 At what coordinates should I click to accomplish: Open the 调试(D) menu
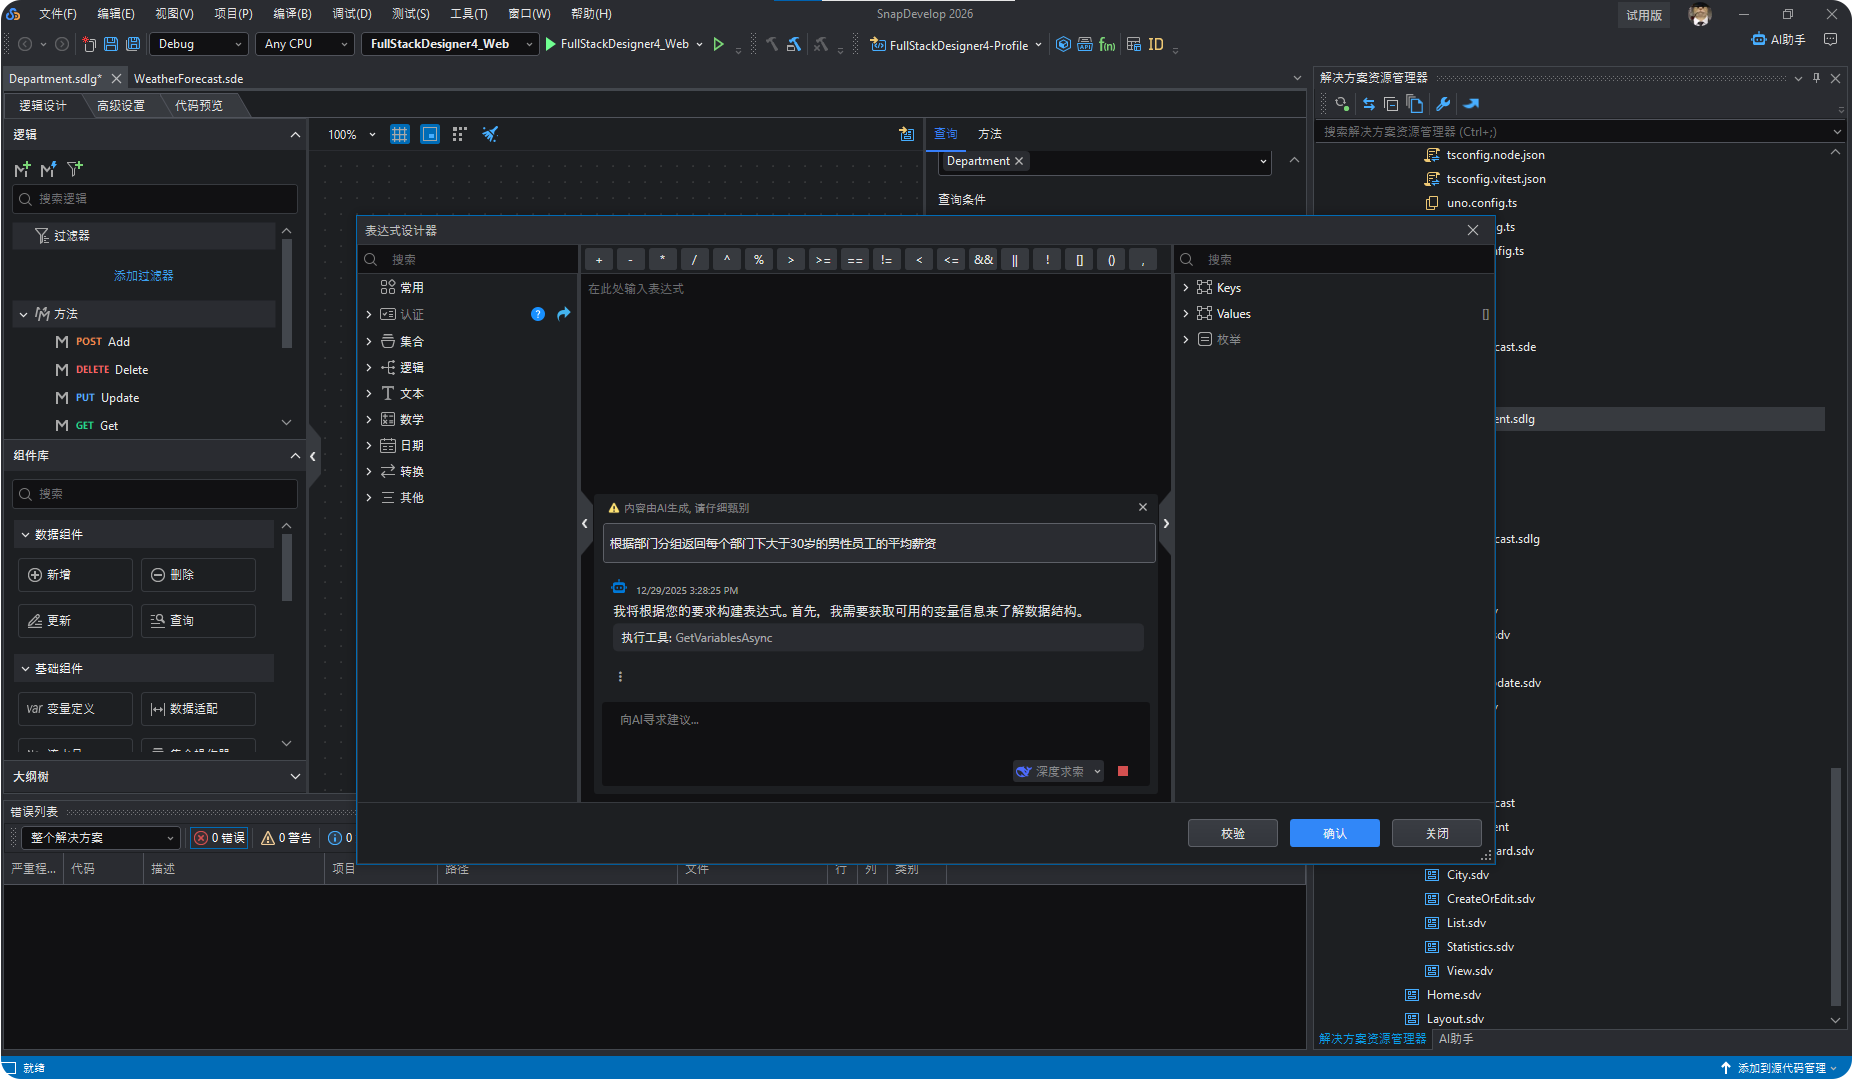click(x=351, y=14)
